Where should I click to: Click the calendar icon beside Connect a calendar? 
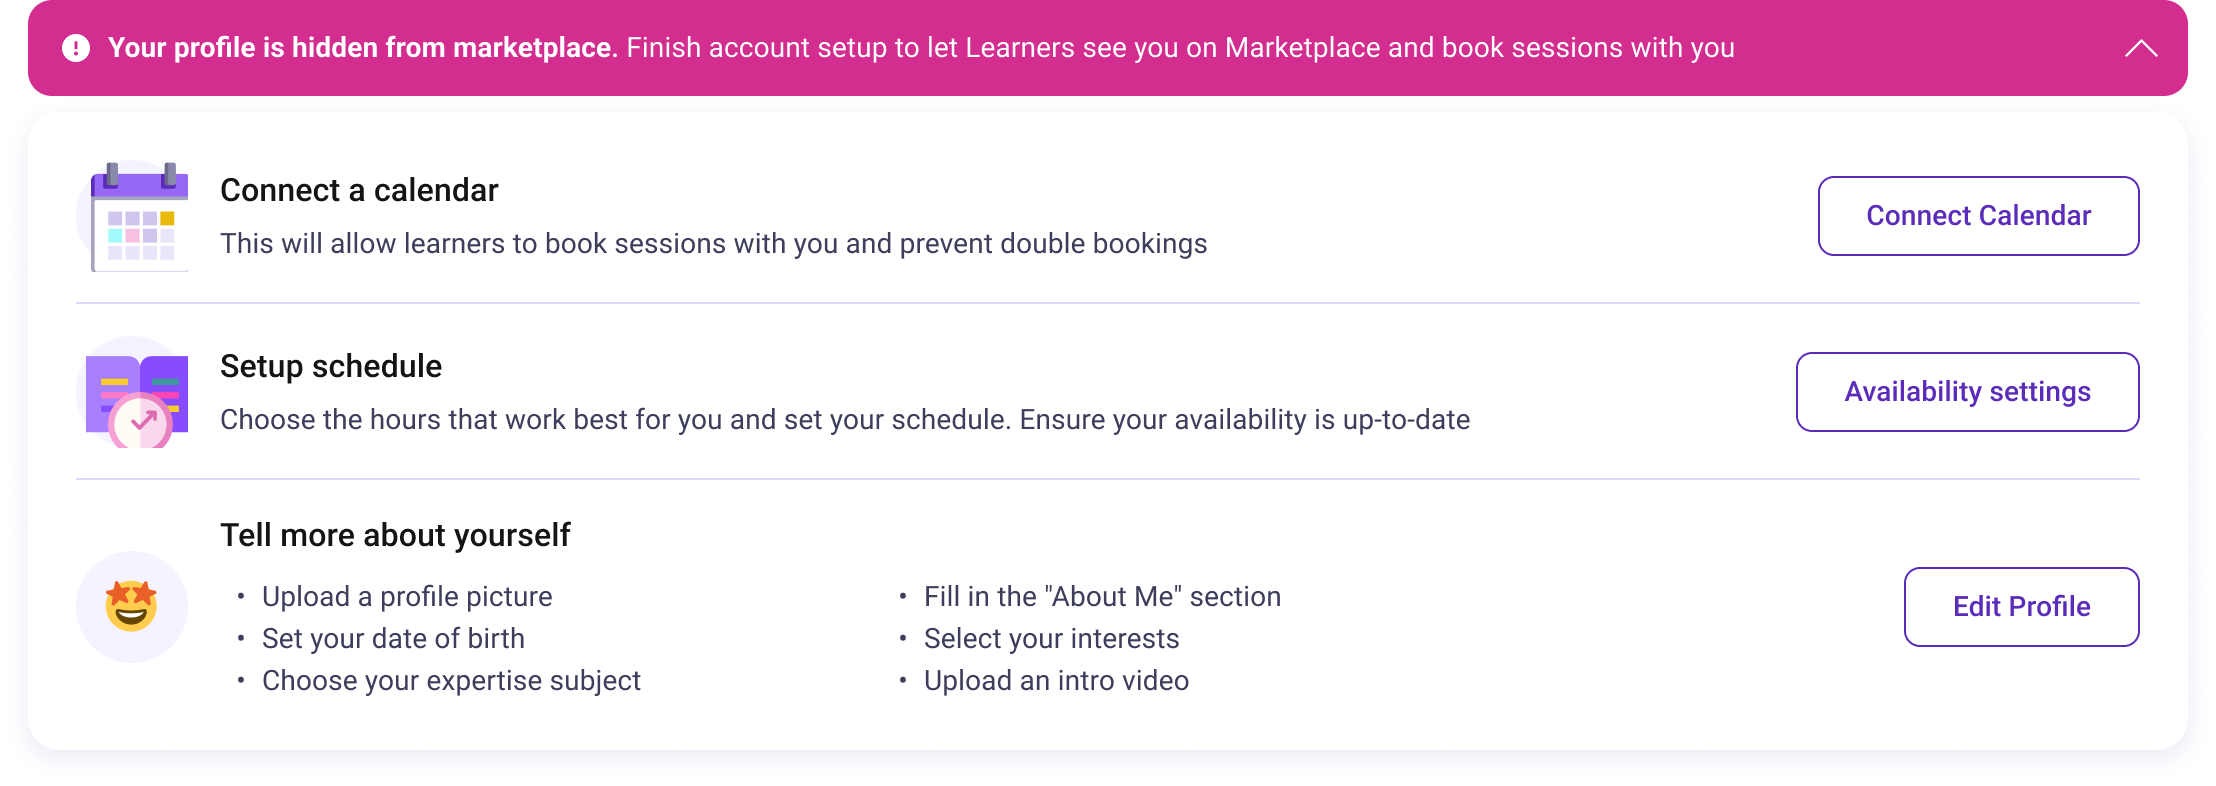click(x=141, y=216)
